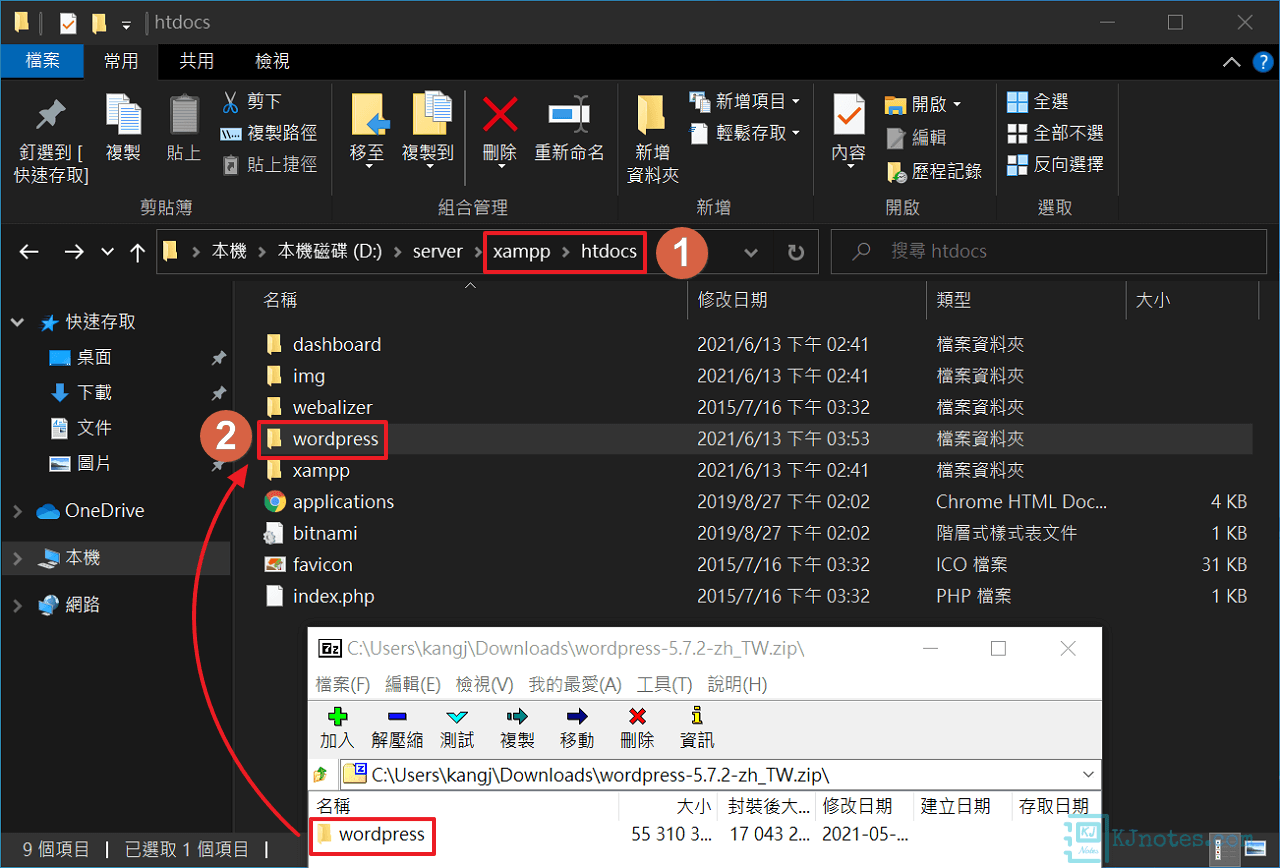Collapse the Quick Access (快速存取) tree
This screenshot has width=1280, height=868.
17,322
